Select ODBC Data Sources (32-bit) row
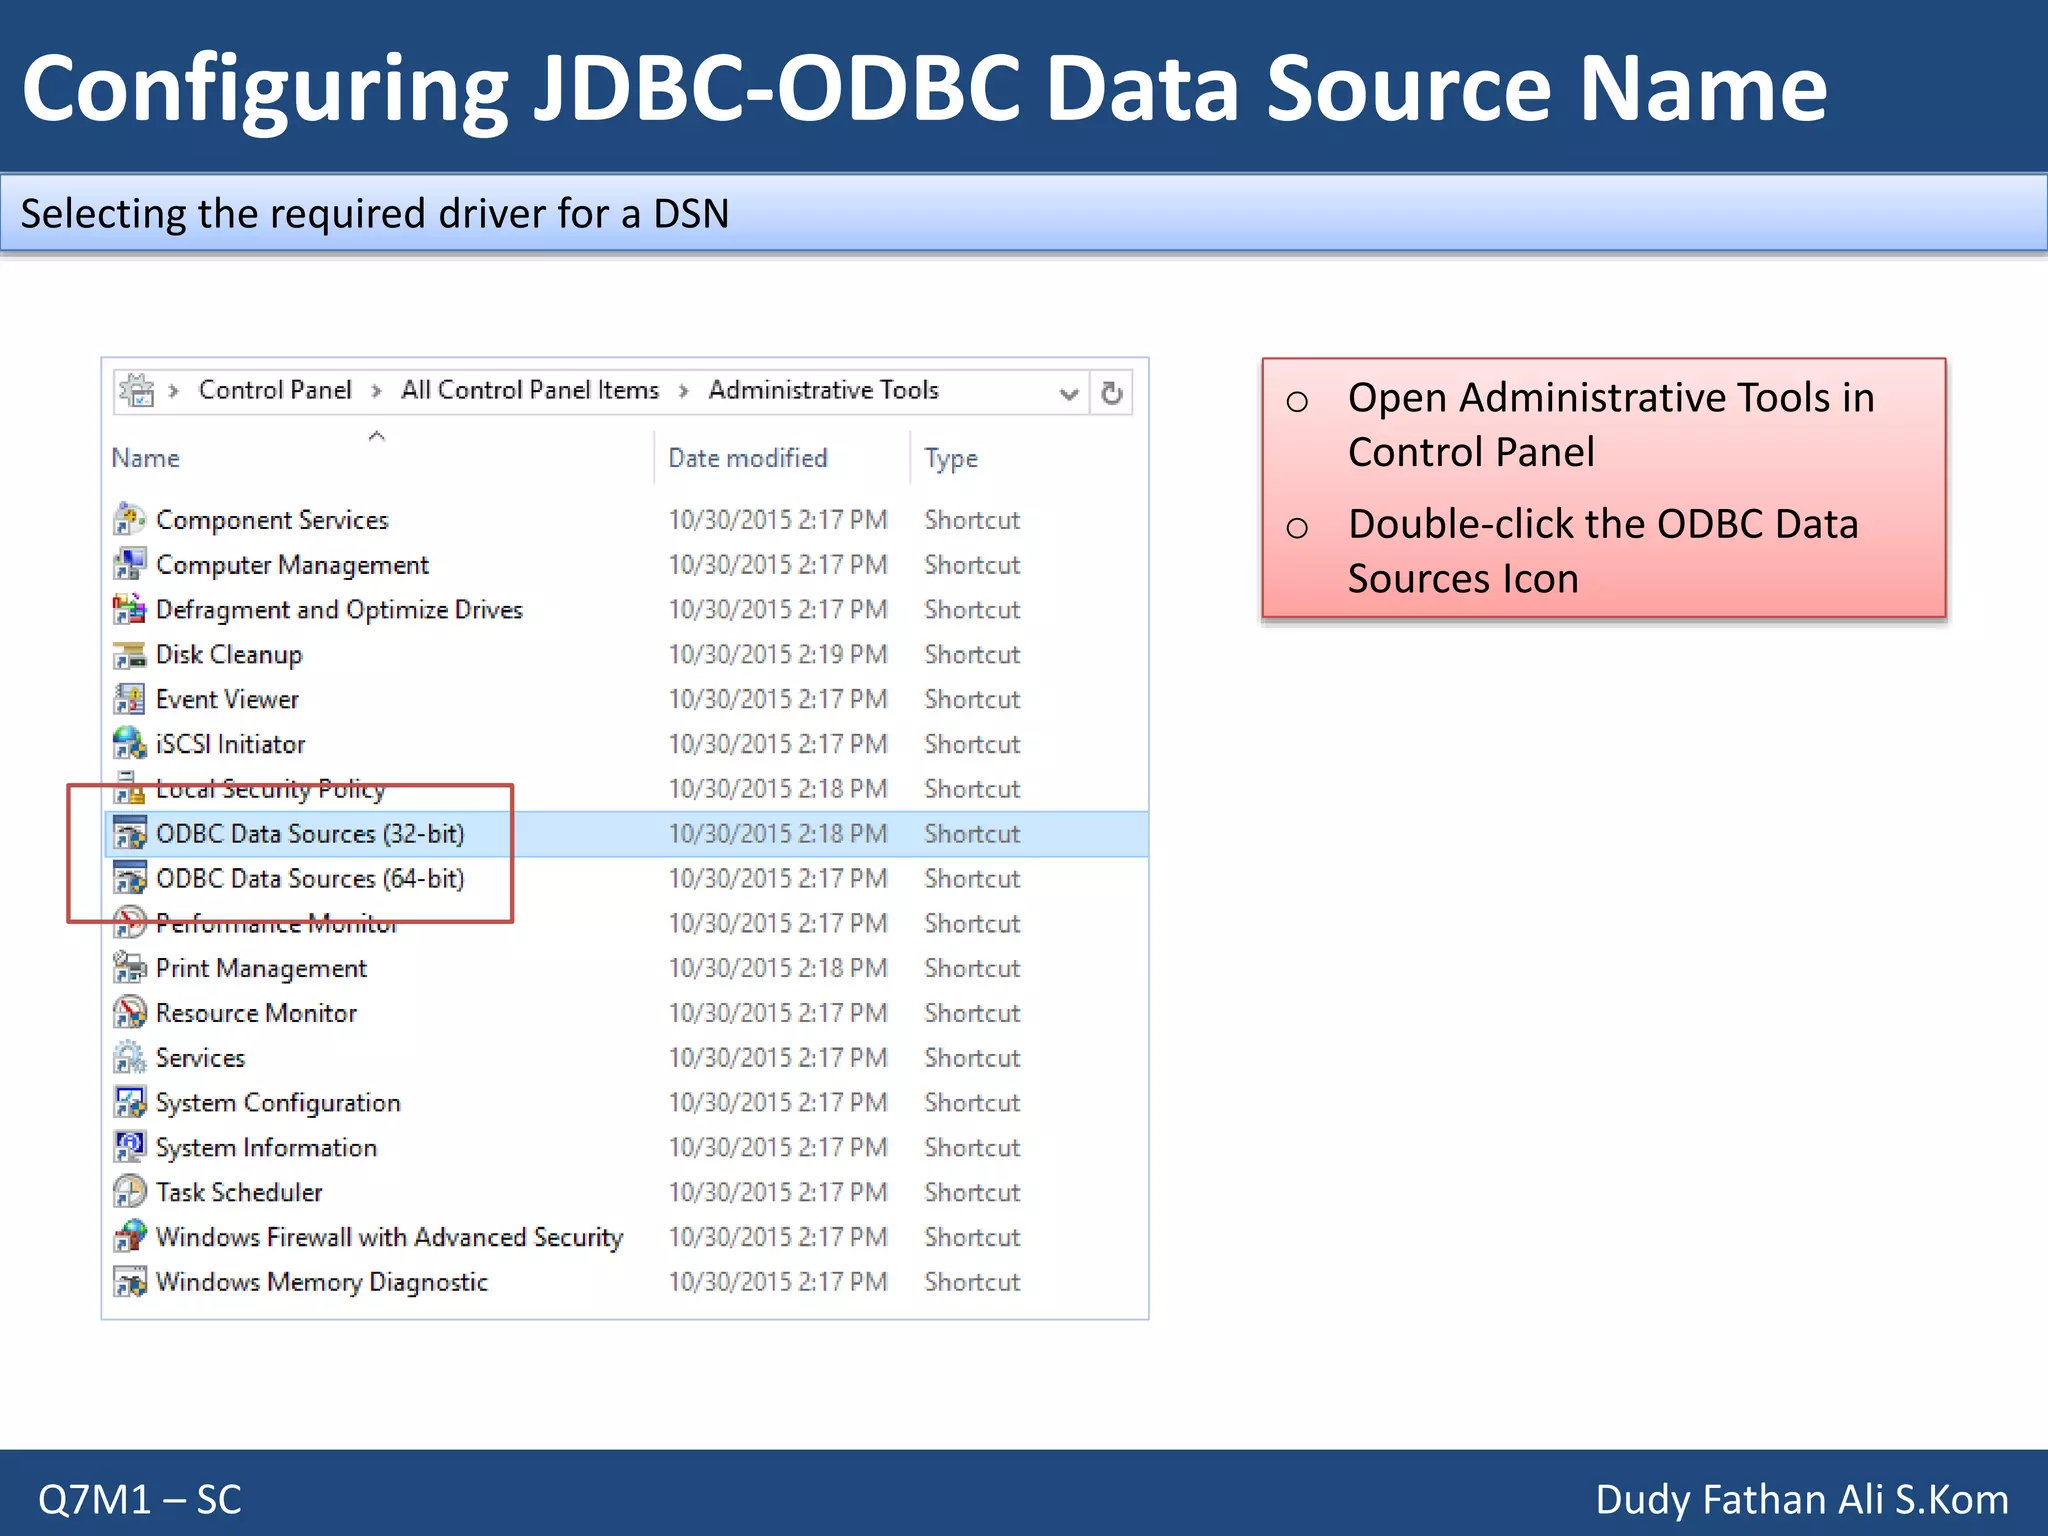 pyautogui.click(x=310, y=834)
